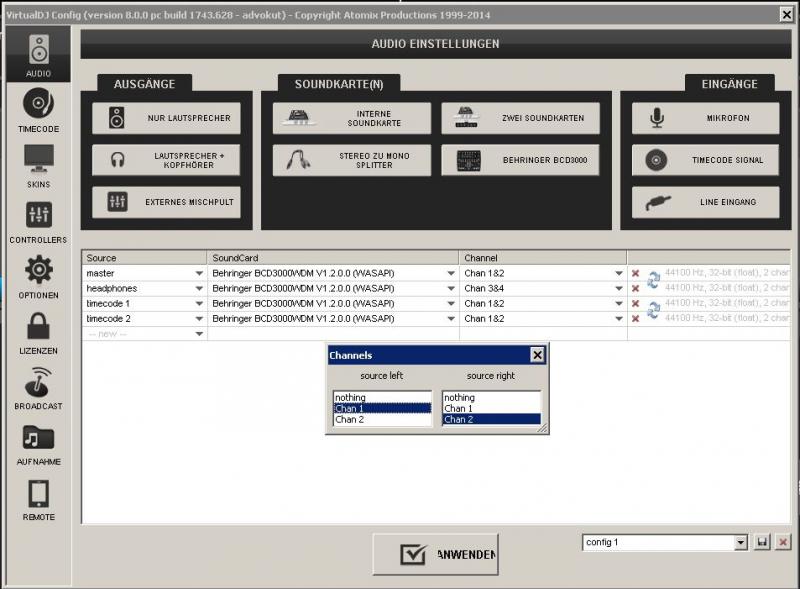This screenshot has height=589, width=800.
Task: Open the Broadcast section in sidebar
Action: point(38,388)
